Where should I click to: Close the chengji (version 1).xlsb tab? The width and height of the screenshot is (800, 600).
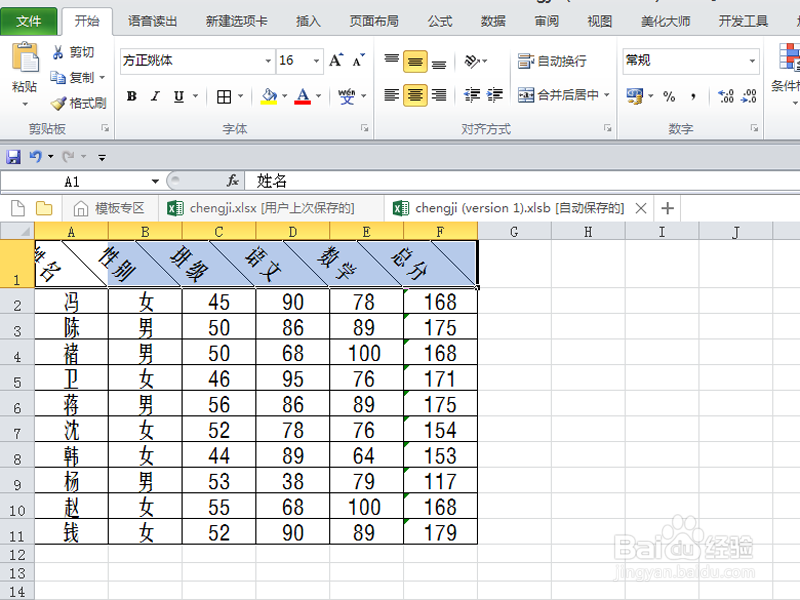click(641, 208)
